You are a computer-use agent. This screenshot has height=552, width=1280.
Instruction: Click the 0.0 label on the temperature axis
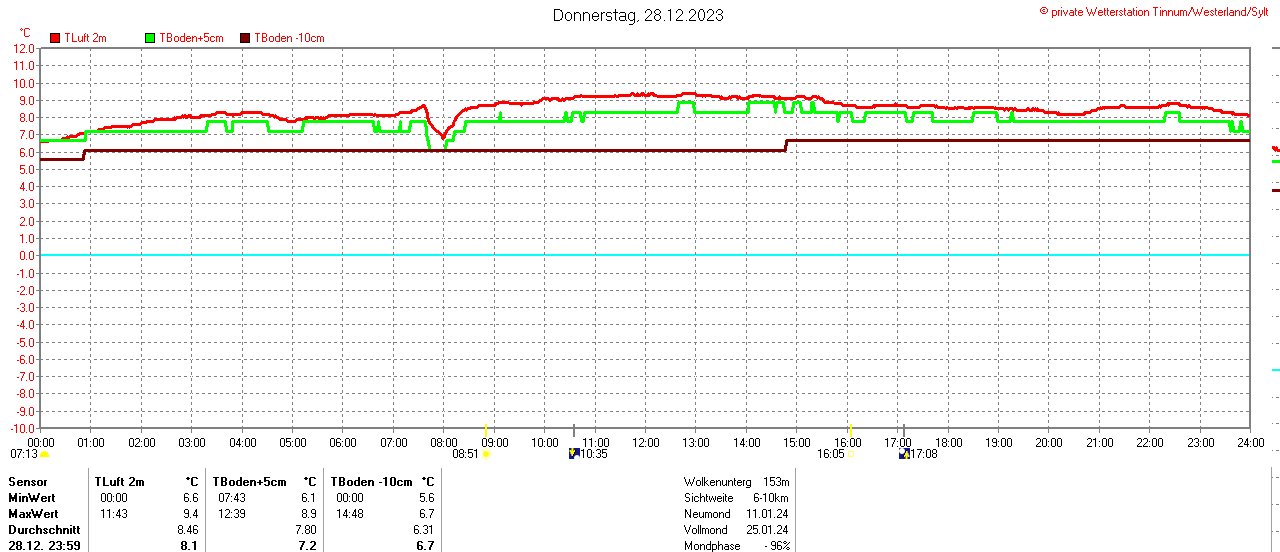click(25, 256)
